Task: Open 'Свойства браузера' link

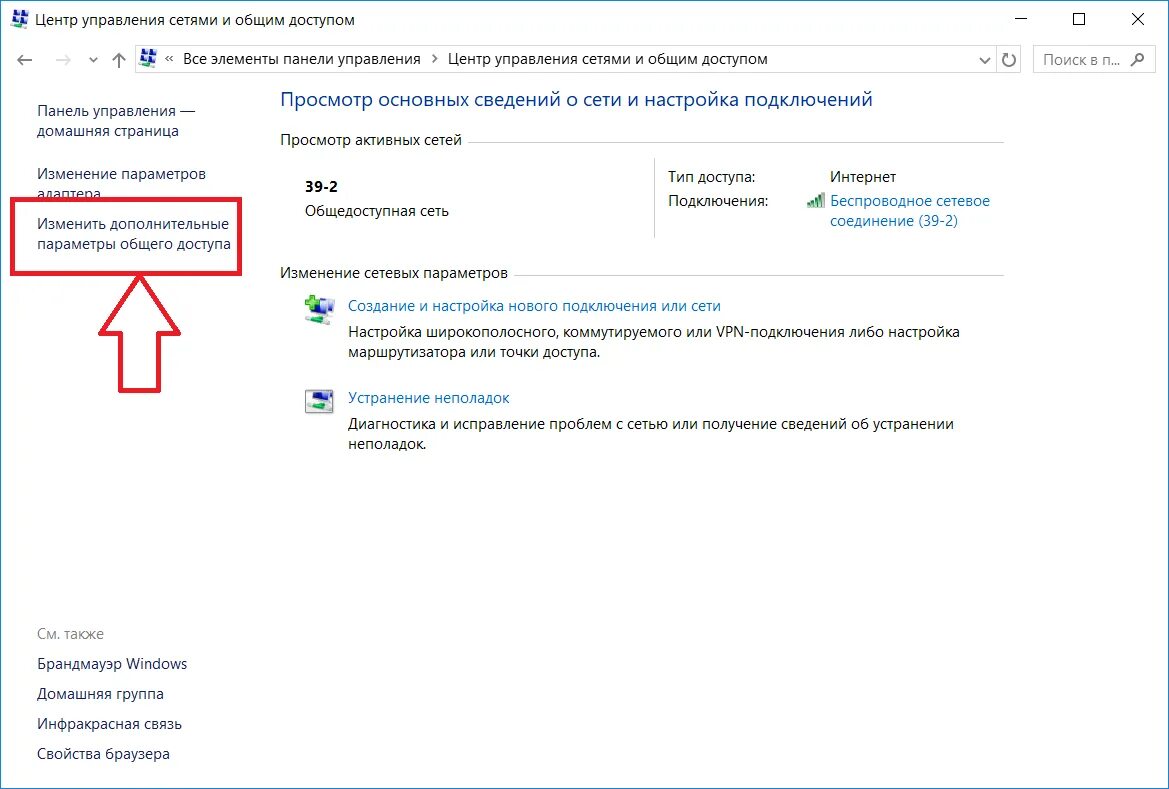Action: (103, 754)
